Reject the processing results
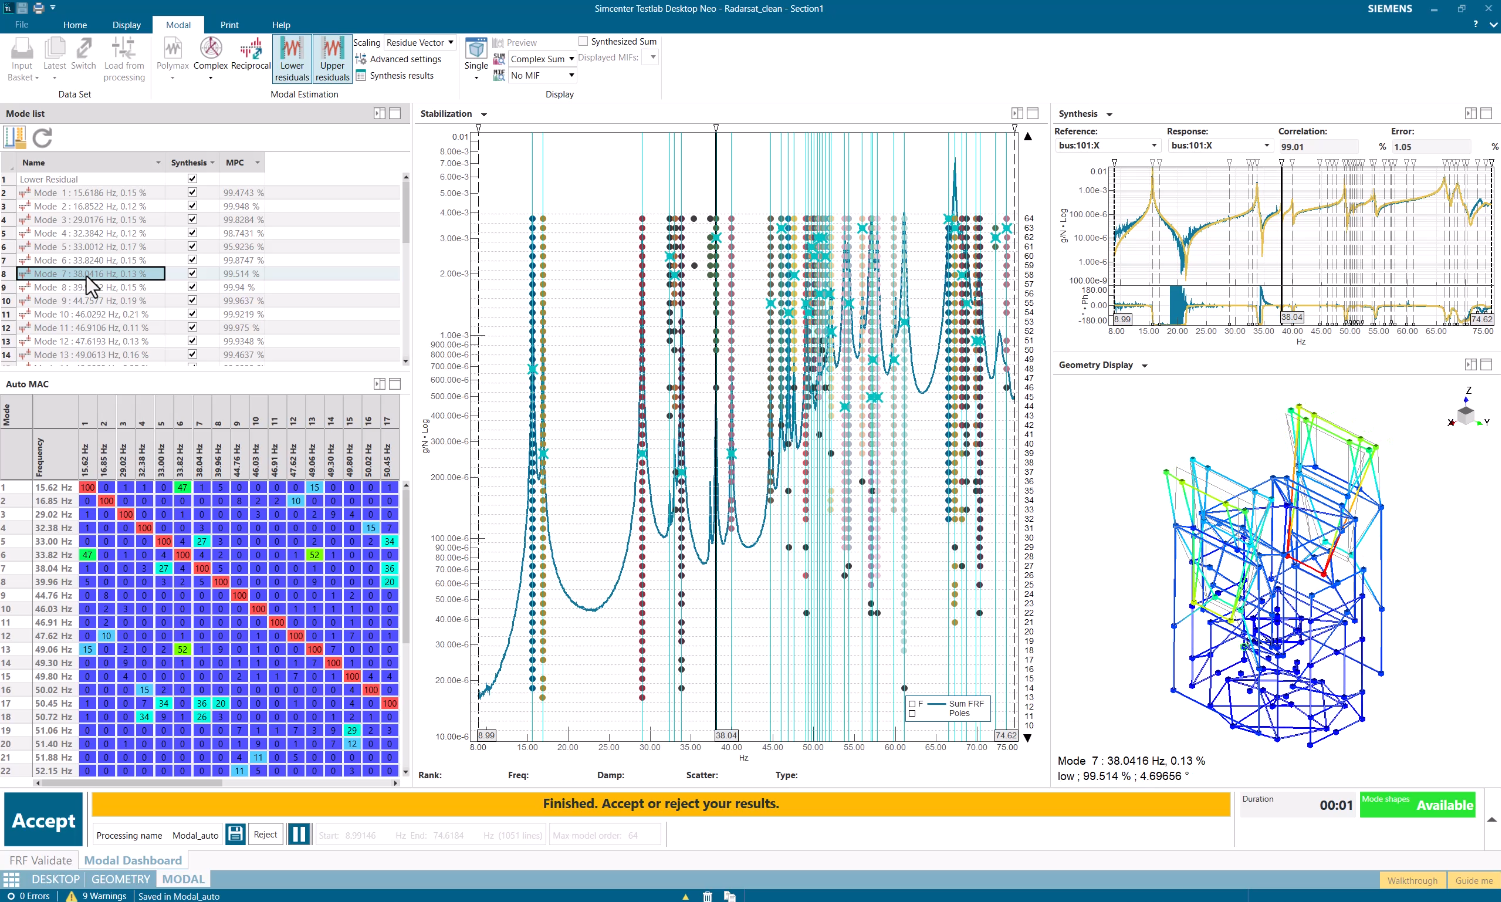 (x=265, y=833)
